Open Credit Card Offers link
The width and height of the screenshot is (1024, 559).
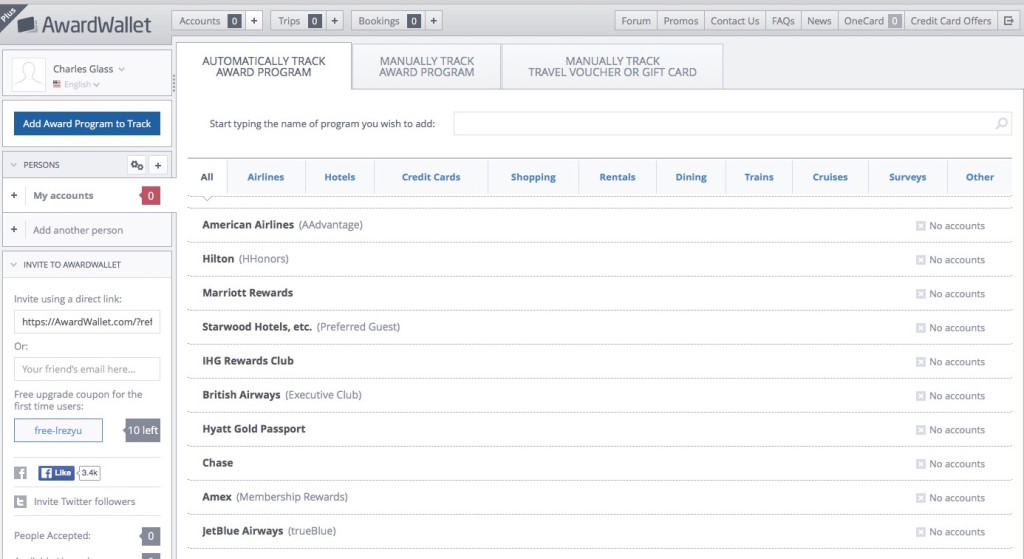coord(951,21)
